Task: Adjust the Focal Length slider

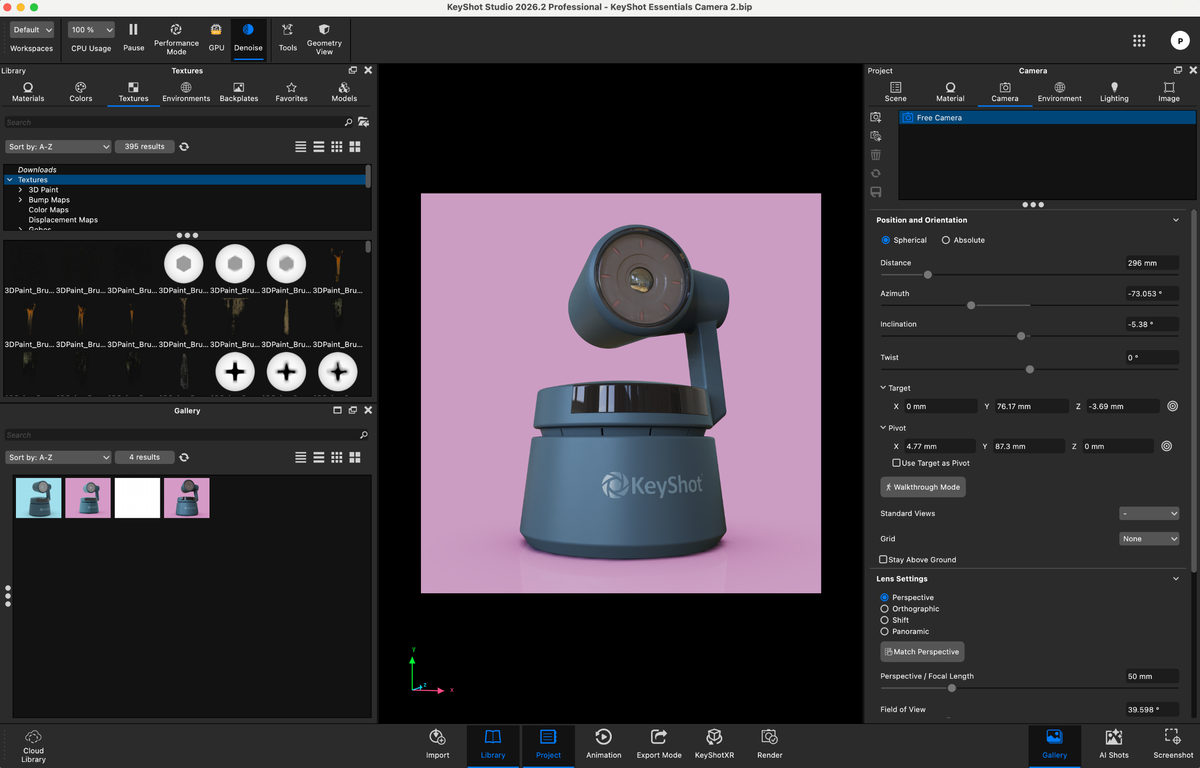Action: [952, 688]
